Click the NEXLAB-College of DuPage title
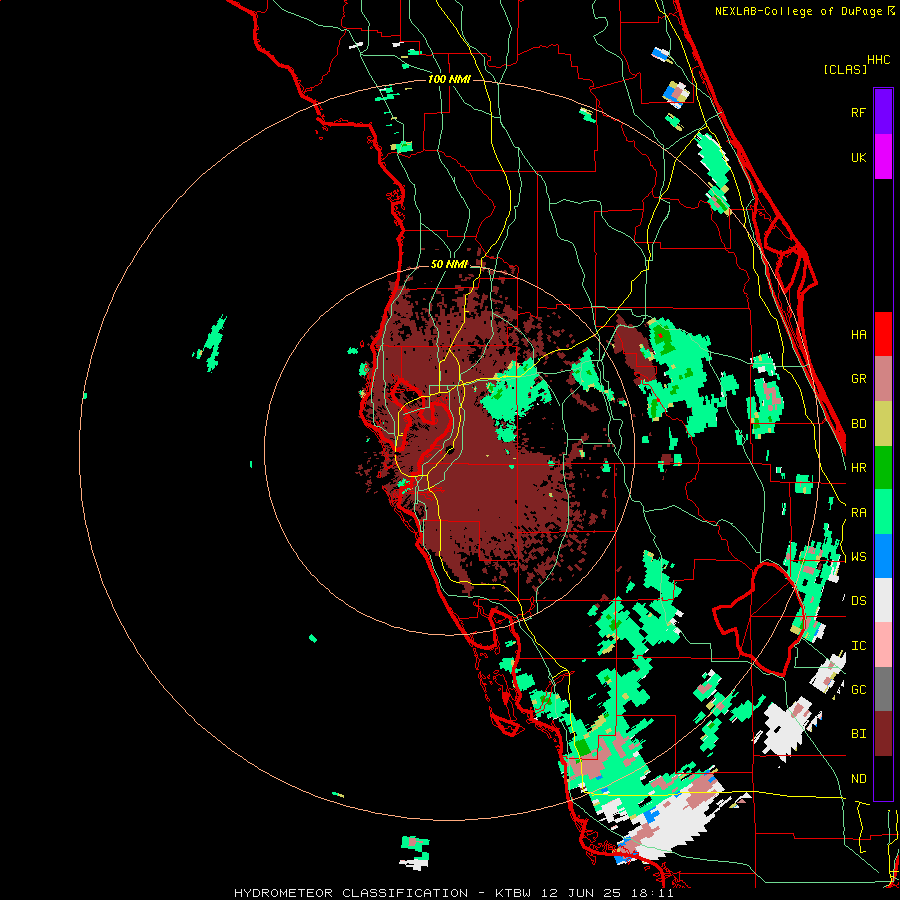 pos(798,11)
